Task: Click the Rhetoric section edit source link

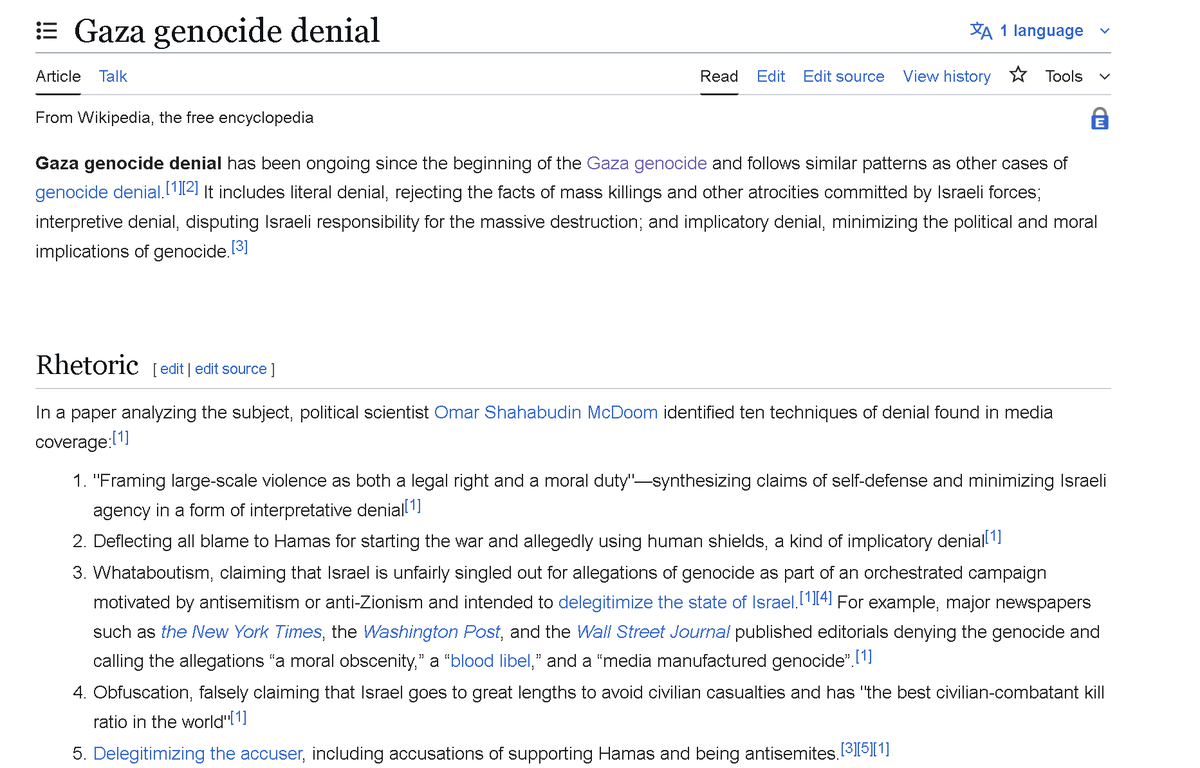Action: coord(231,369)
